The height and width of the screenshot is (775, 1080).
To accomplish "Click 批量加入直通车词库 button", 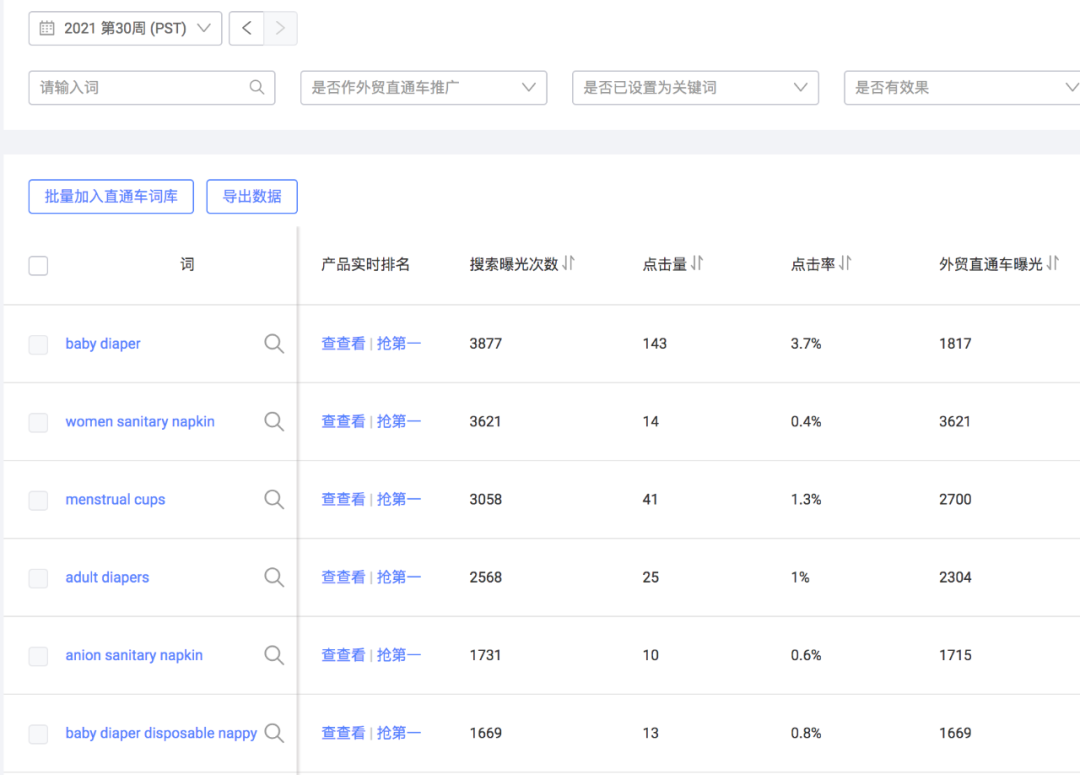I will pos(111,197).
